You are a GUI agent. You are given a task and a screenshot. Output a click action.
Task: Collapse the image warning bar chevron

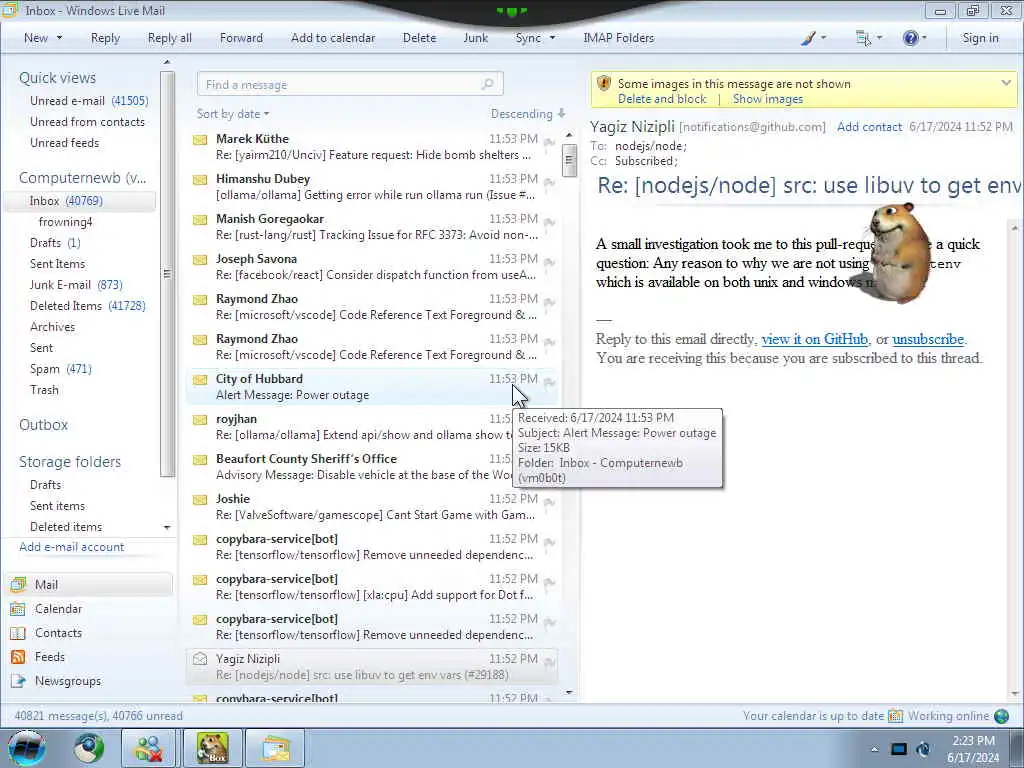[x=1006, y=83]
